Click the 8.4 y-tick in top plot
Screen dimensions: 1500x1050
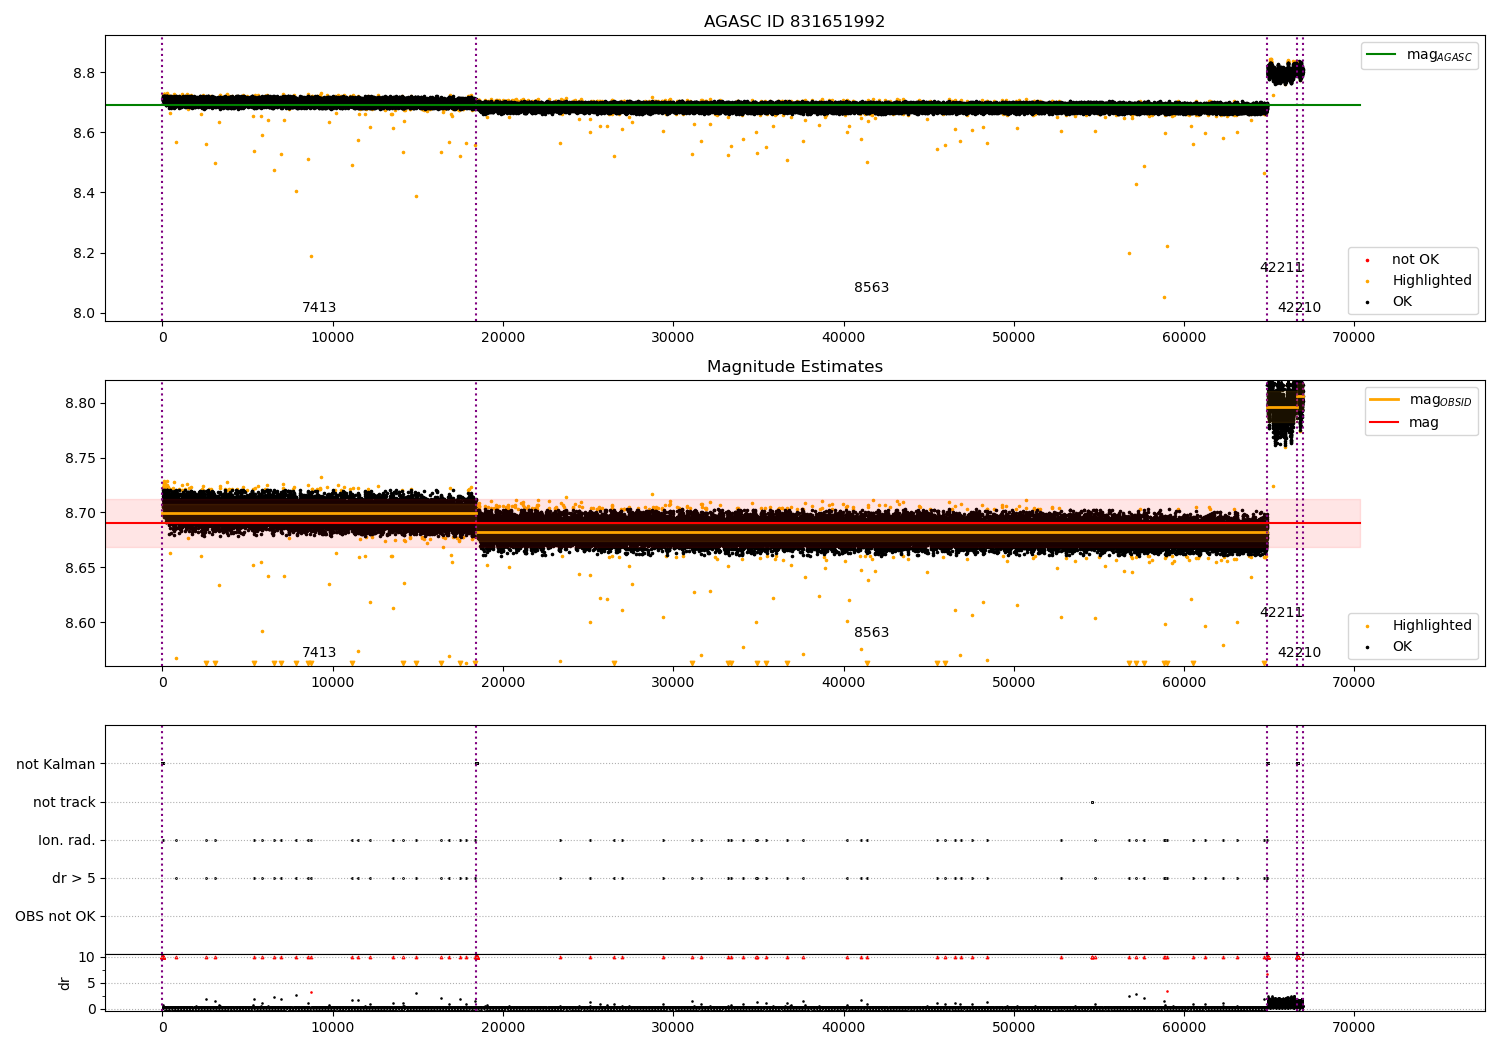click(x=84, y=193)
